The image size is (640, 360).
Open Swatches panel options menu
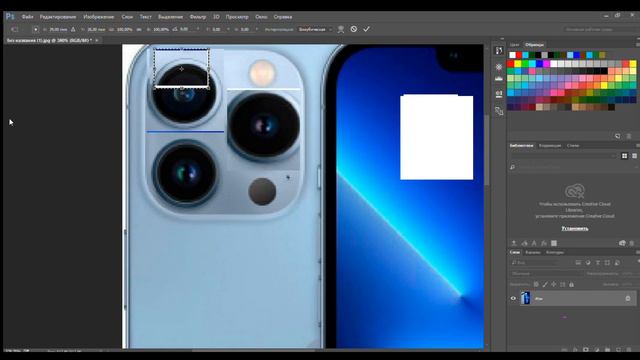(638, 44)
